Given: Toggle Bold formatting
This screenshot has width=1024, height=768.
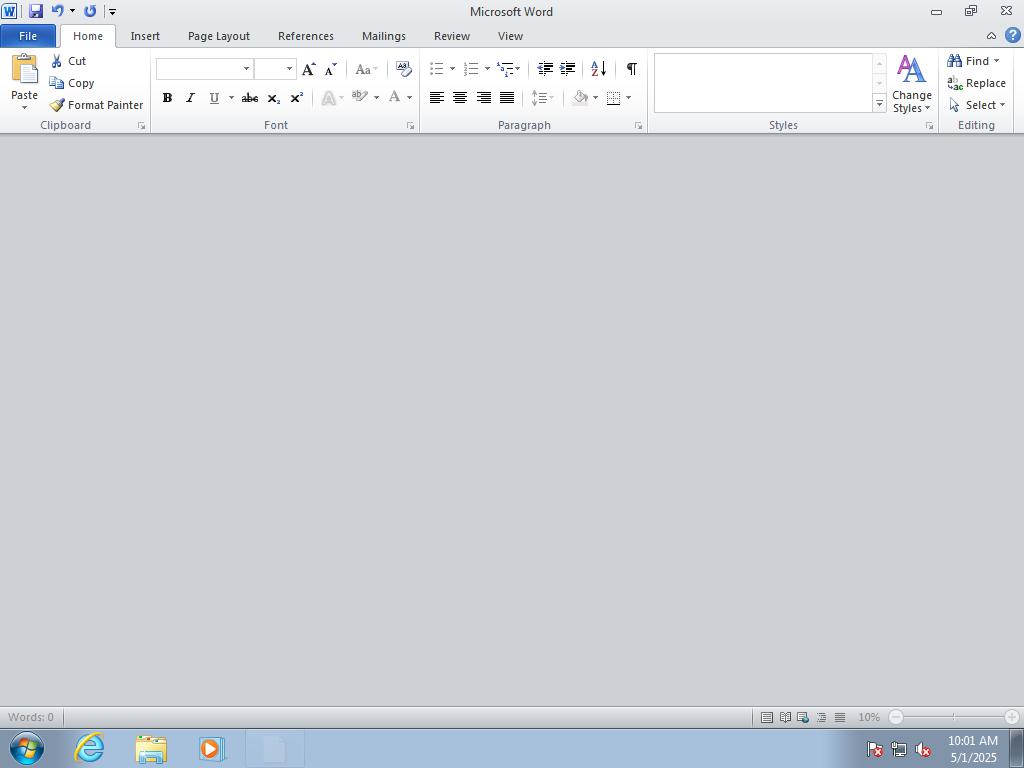Looking at the screenshot, I should tap(167, 98).
